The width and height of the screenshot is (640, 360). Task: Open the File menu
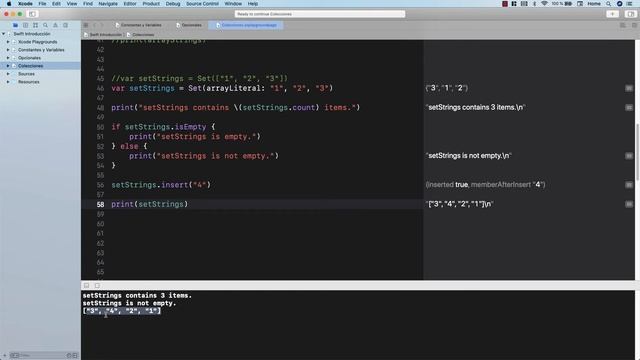pyautogui.click(x=42, y=4)
